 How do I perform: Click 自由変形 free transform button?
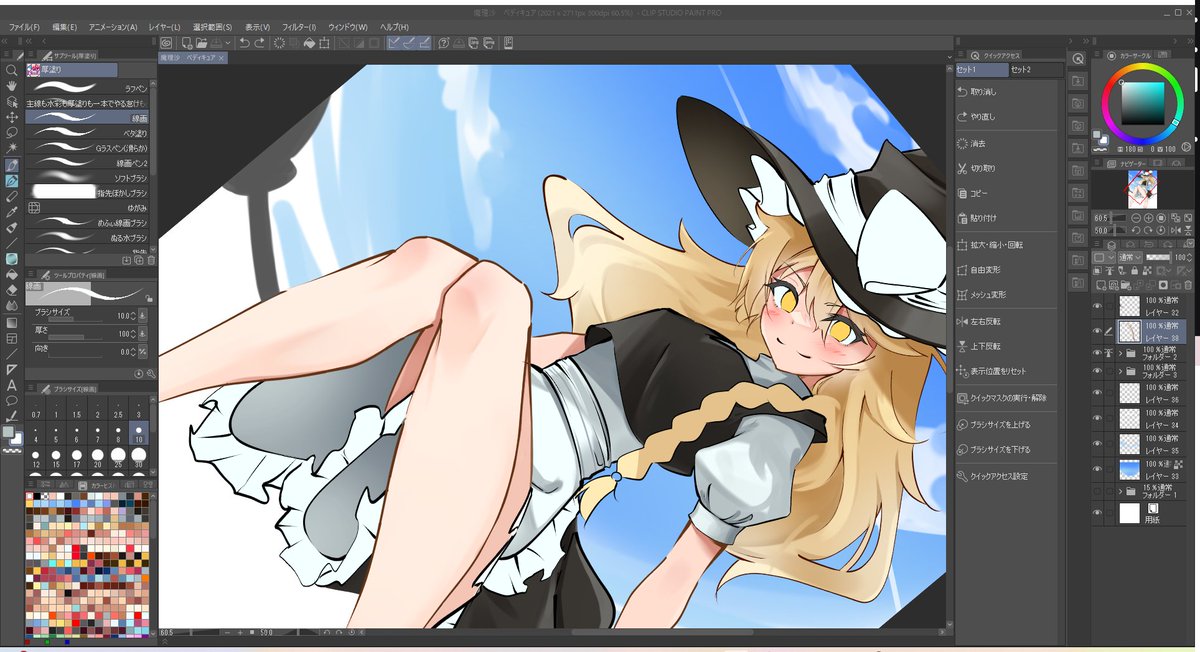click(x=1007, y=270)
